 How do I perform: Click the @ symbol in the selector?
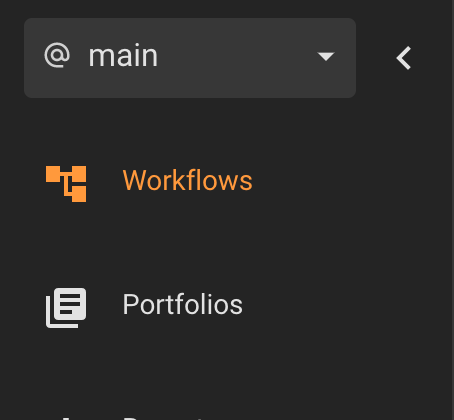[x=57, y=56]
